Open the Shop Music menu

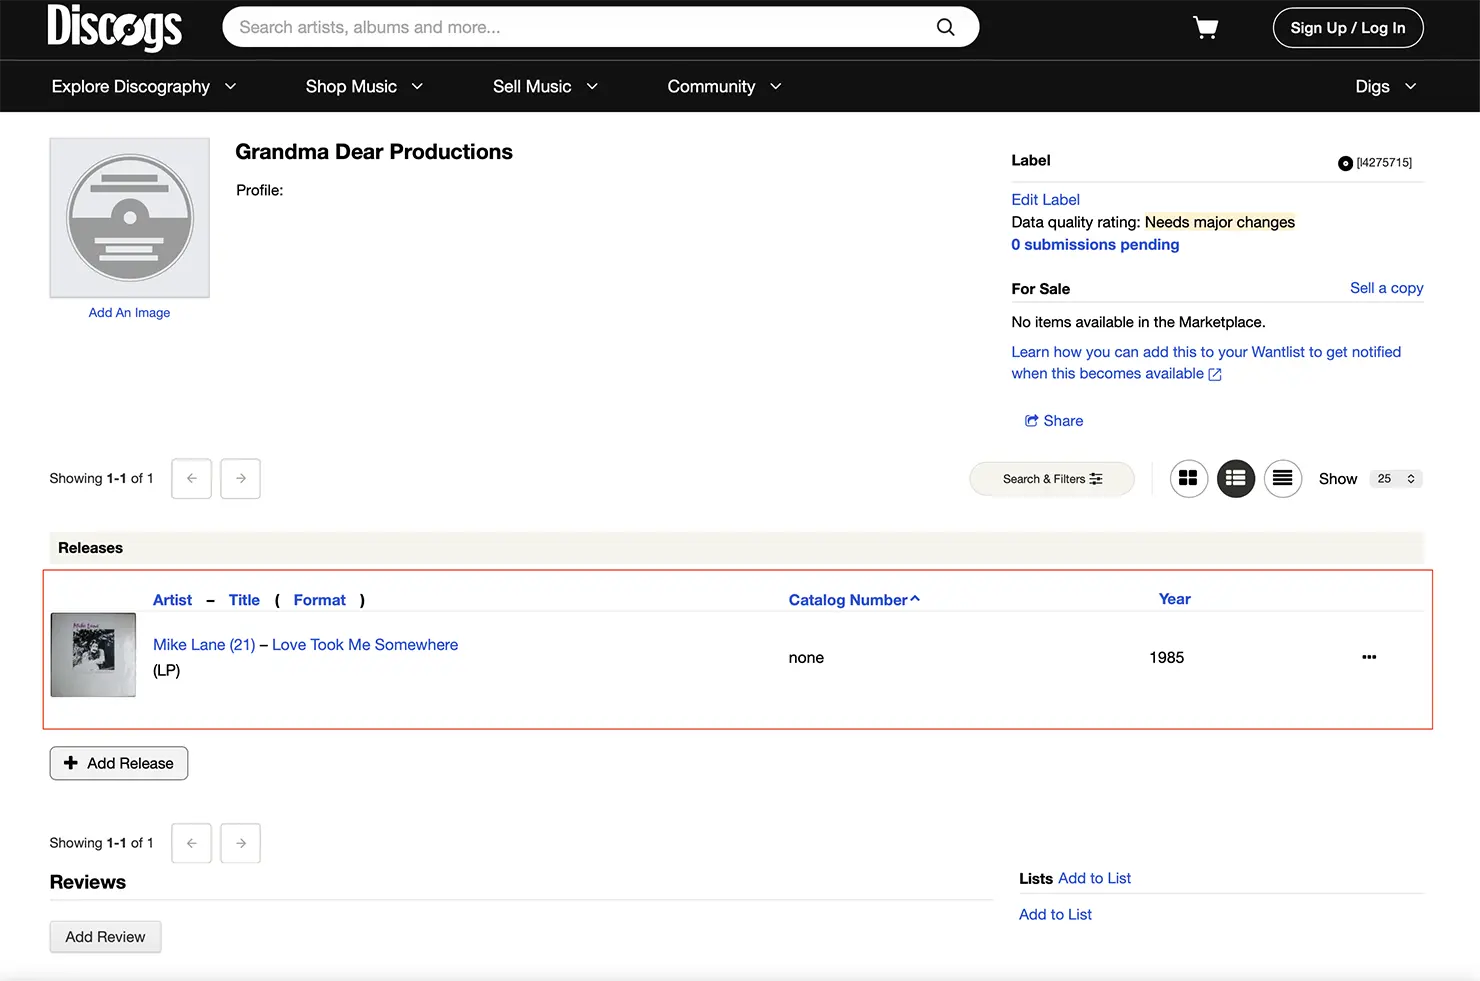pyautogui.click(x=364, y=87)
